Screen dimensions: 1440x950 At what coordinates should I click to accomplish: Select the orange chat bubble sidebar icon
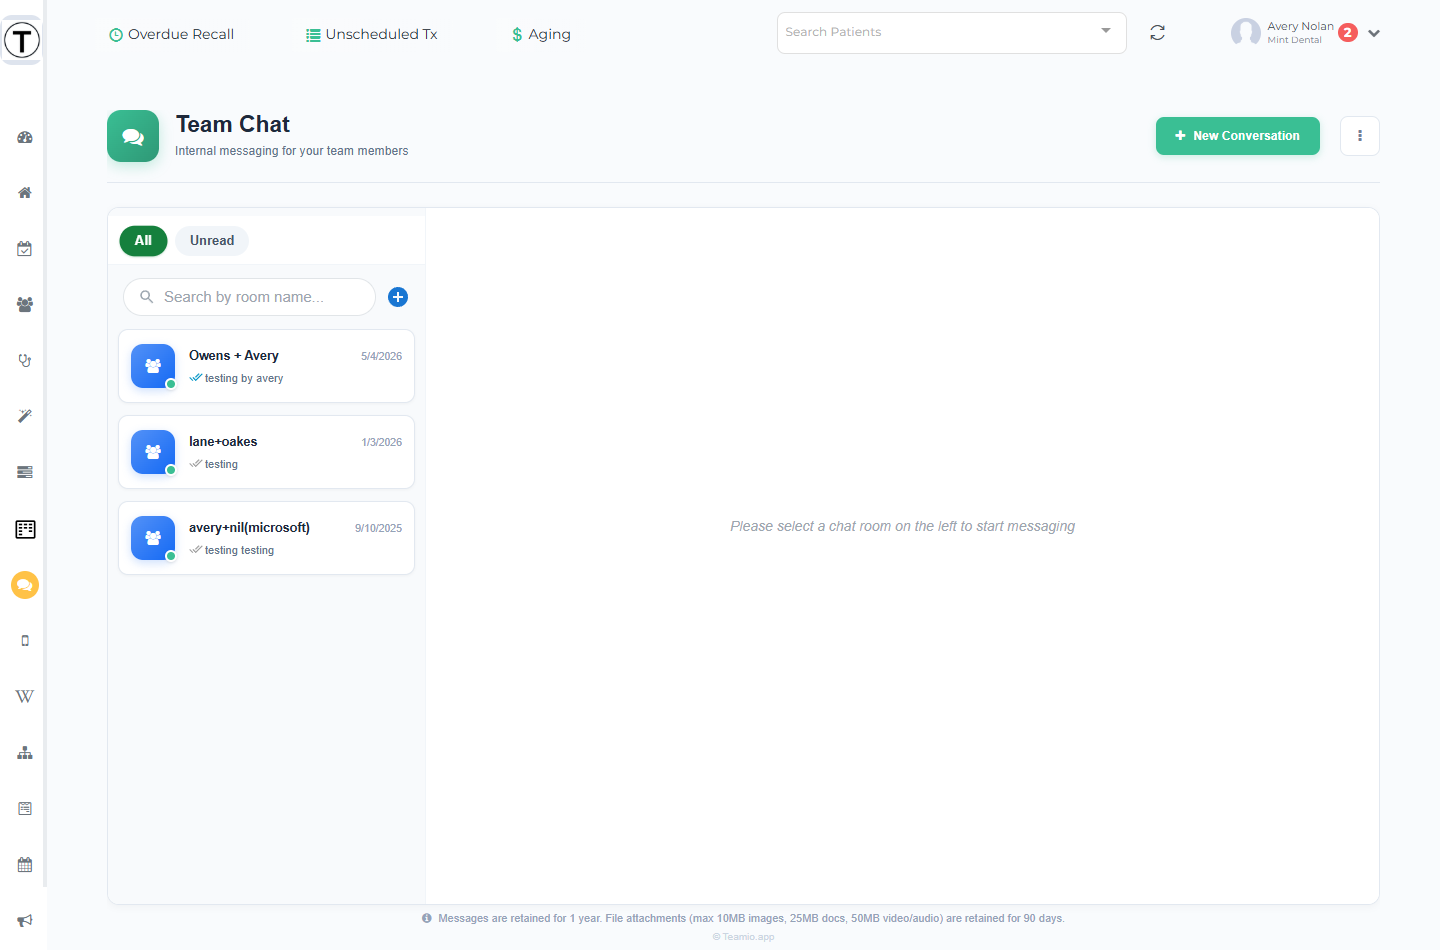(25, 585)
